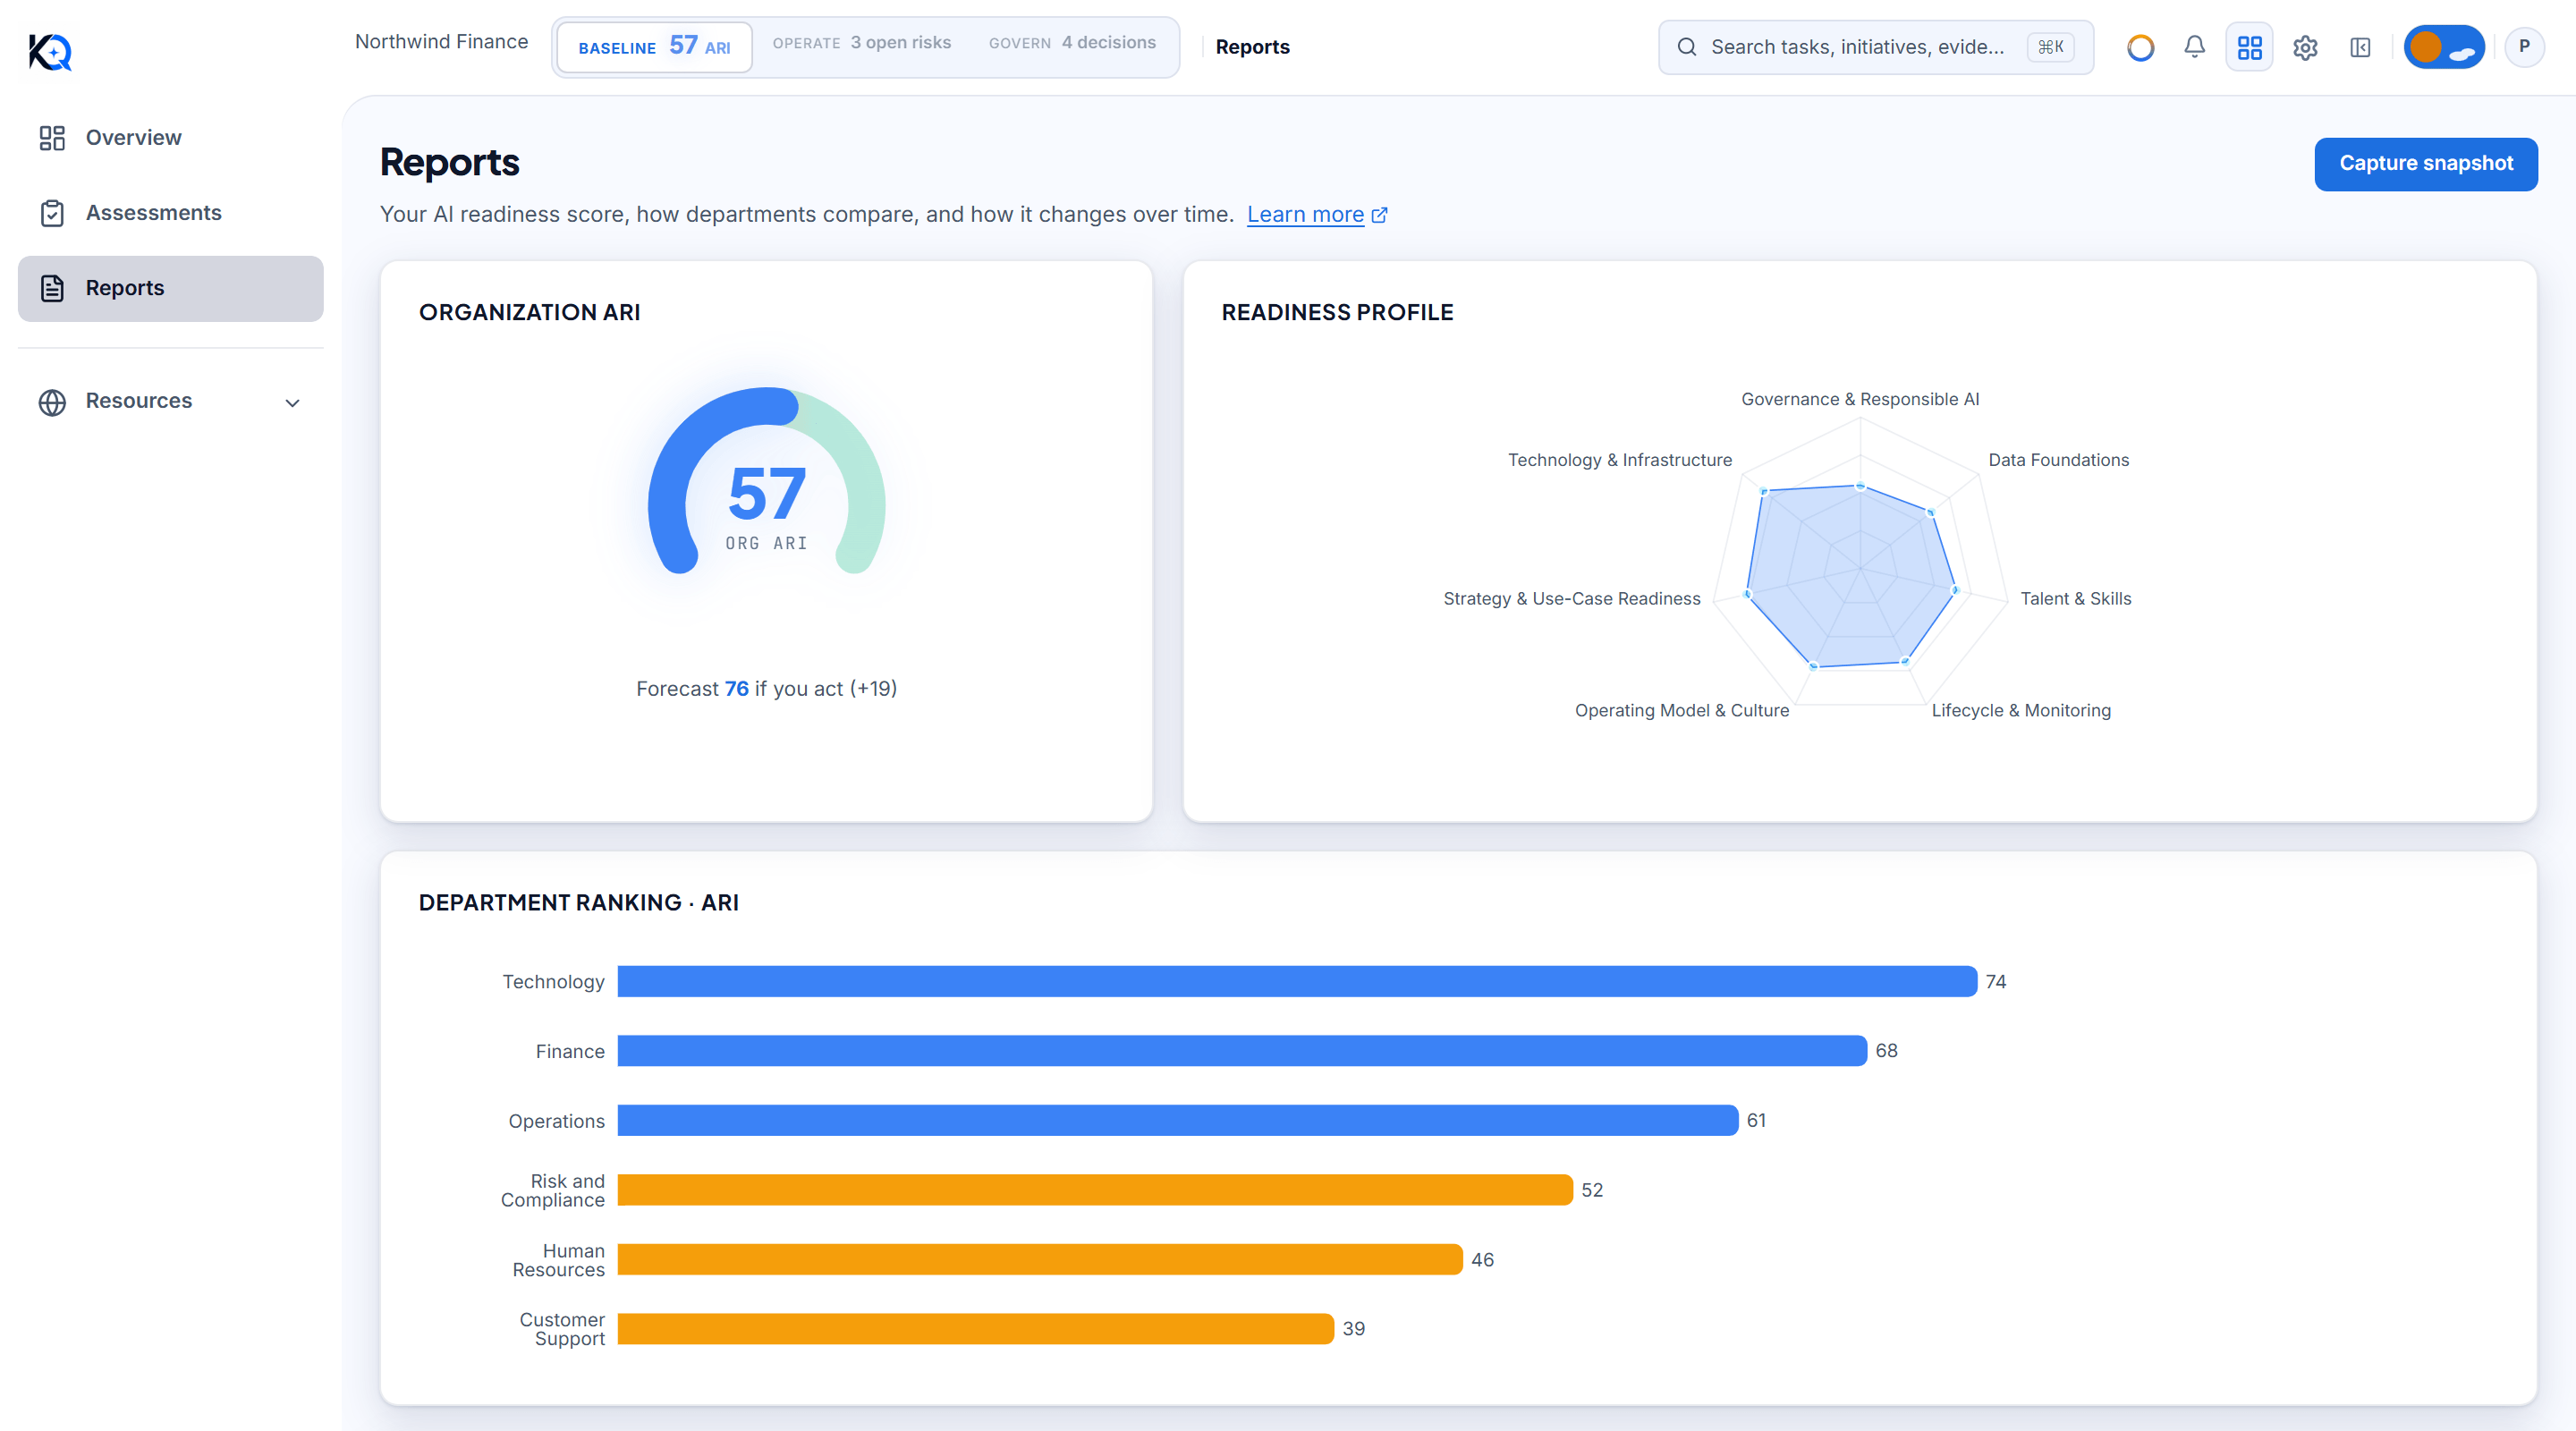Click the 'Lifecycle & Monitoring' axis label
Screen dimensions: 2576x1431
click(x=2021, y=711)
